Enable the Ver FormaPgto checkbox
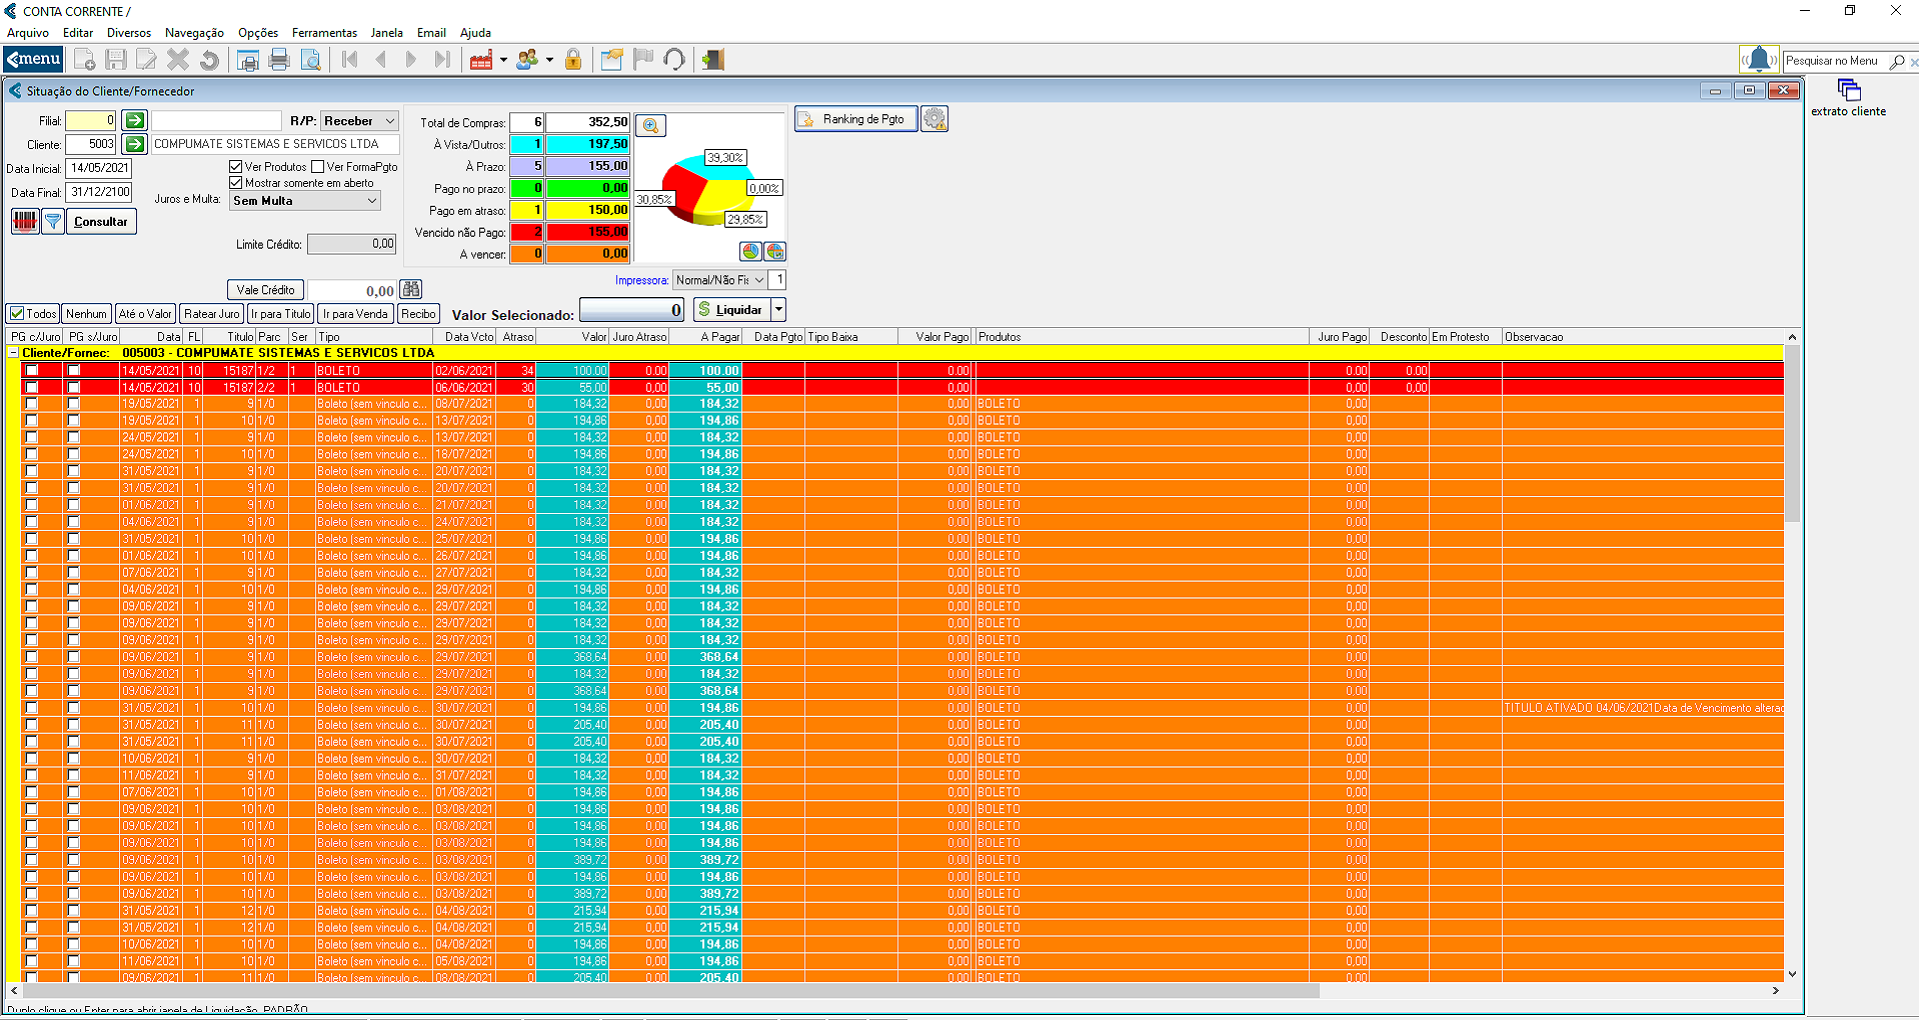The height and width of the screenshot is (1020, 1919). pyautogui.click(x=318, y=167)
